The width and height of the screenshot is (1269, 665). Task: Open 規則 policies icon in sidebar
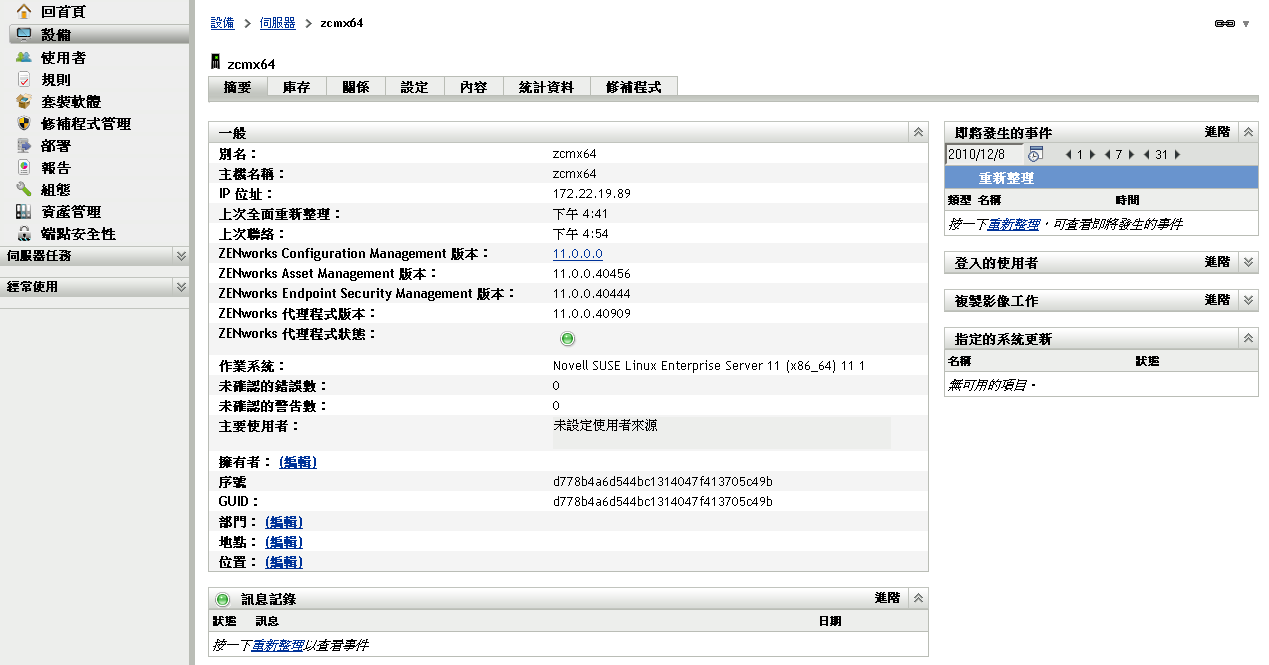[x=24, y=80]
